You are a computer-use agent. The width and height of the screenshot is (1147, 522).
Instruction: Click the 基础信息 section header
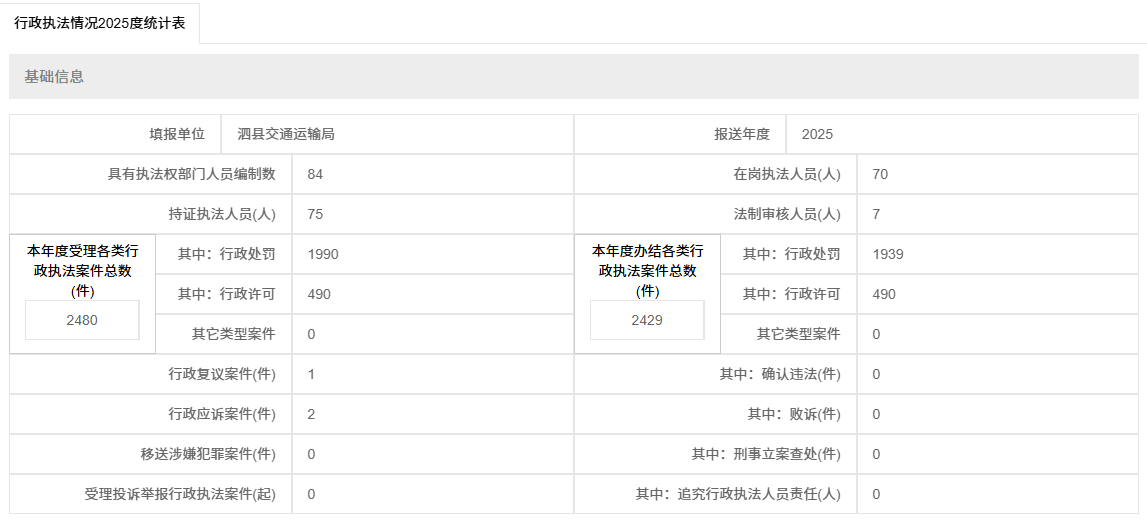pos(54,77)
